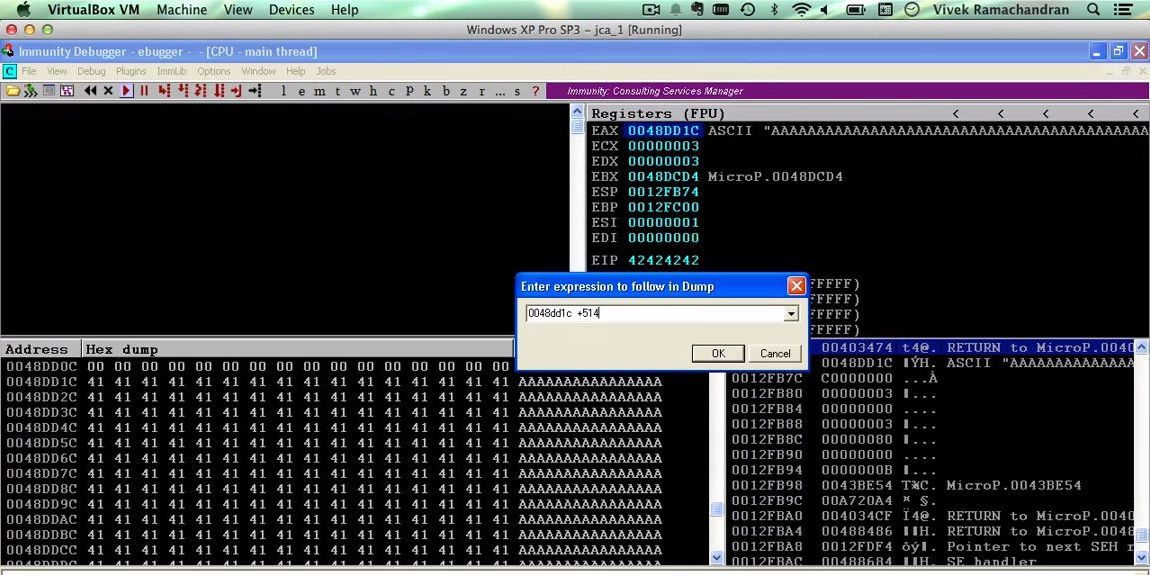Viewport: 1150px width, 575px height.
Task: Show references via 'r' button
Action: click(481, 91)
